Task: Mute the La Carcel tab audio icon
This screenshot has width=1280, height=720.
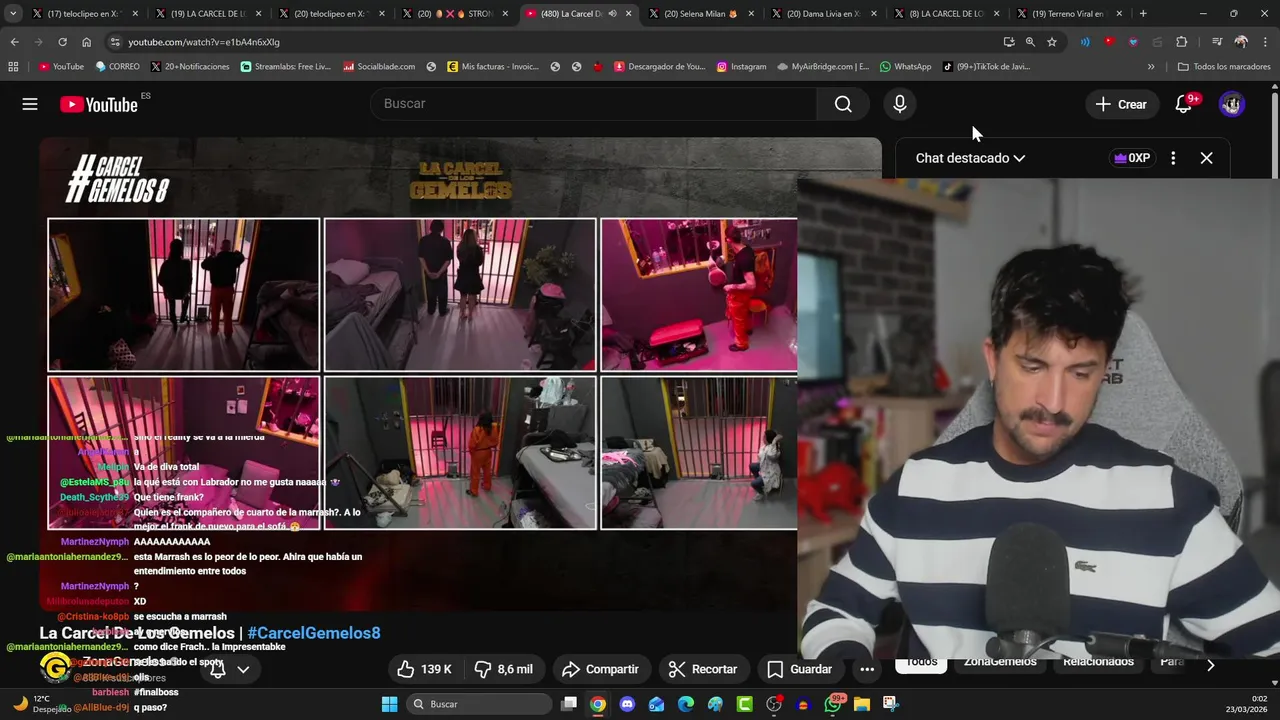Action: pos(613,14)
